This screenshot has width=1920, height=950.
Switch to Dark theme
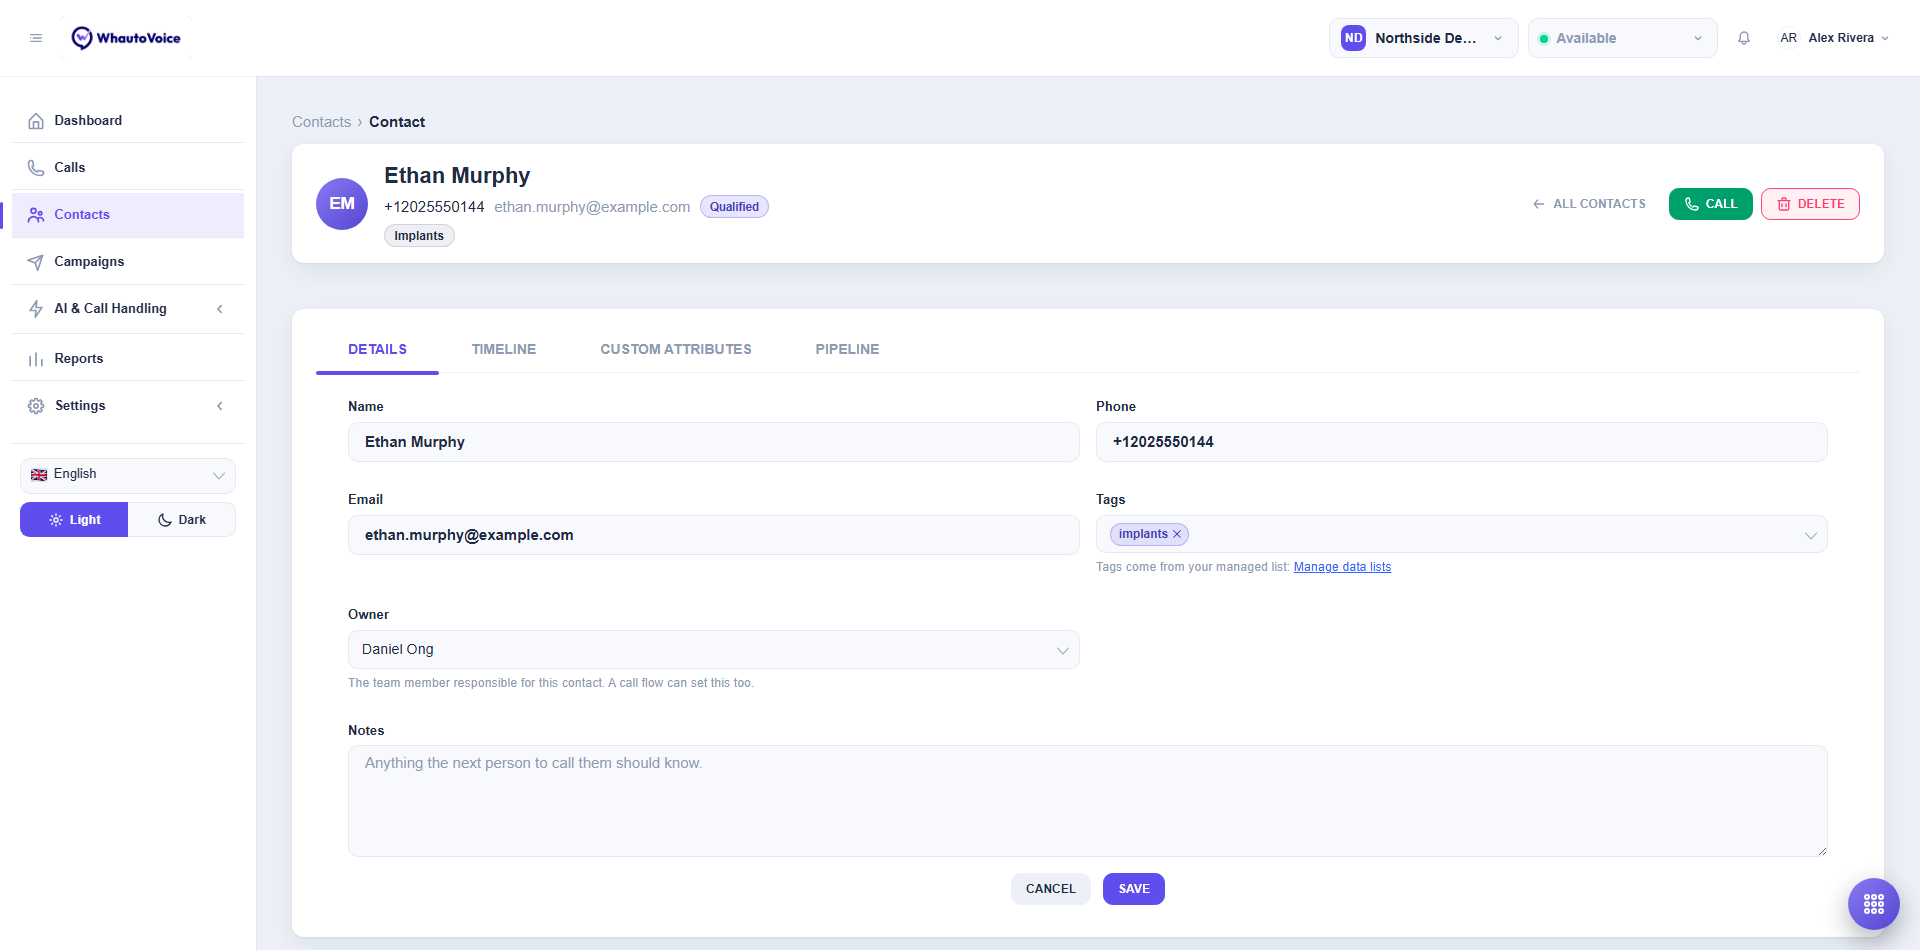tap(182, 520)
